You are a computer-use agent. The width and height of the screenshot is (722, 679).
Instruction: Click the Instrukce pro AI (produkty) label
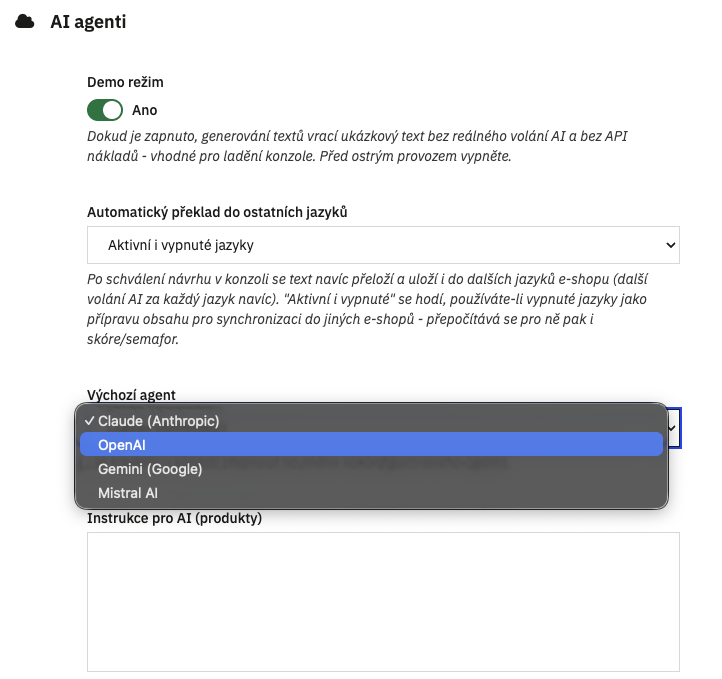(175, 518)
